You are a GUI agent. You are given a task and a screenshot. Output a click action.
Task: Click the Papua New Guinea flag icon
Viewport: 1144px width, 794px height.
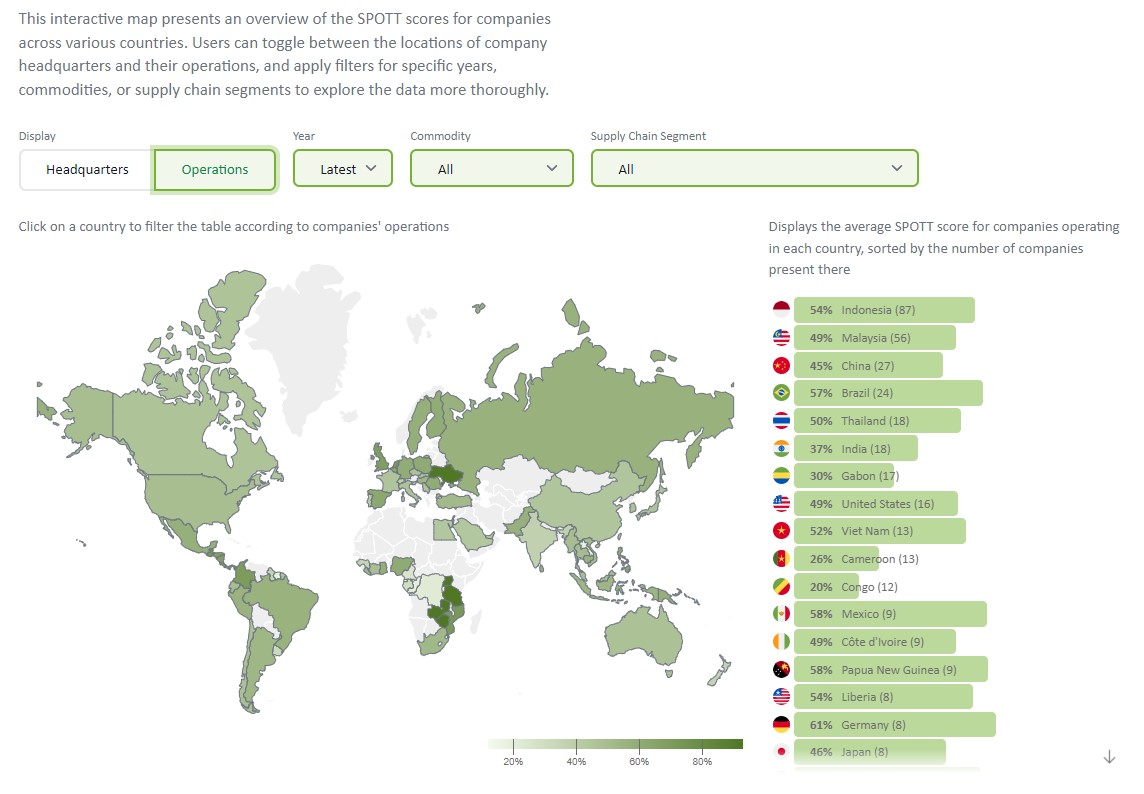pos(781,668)
